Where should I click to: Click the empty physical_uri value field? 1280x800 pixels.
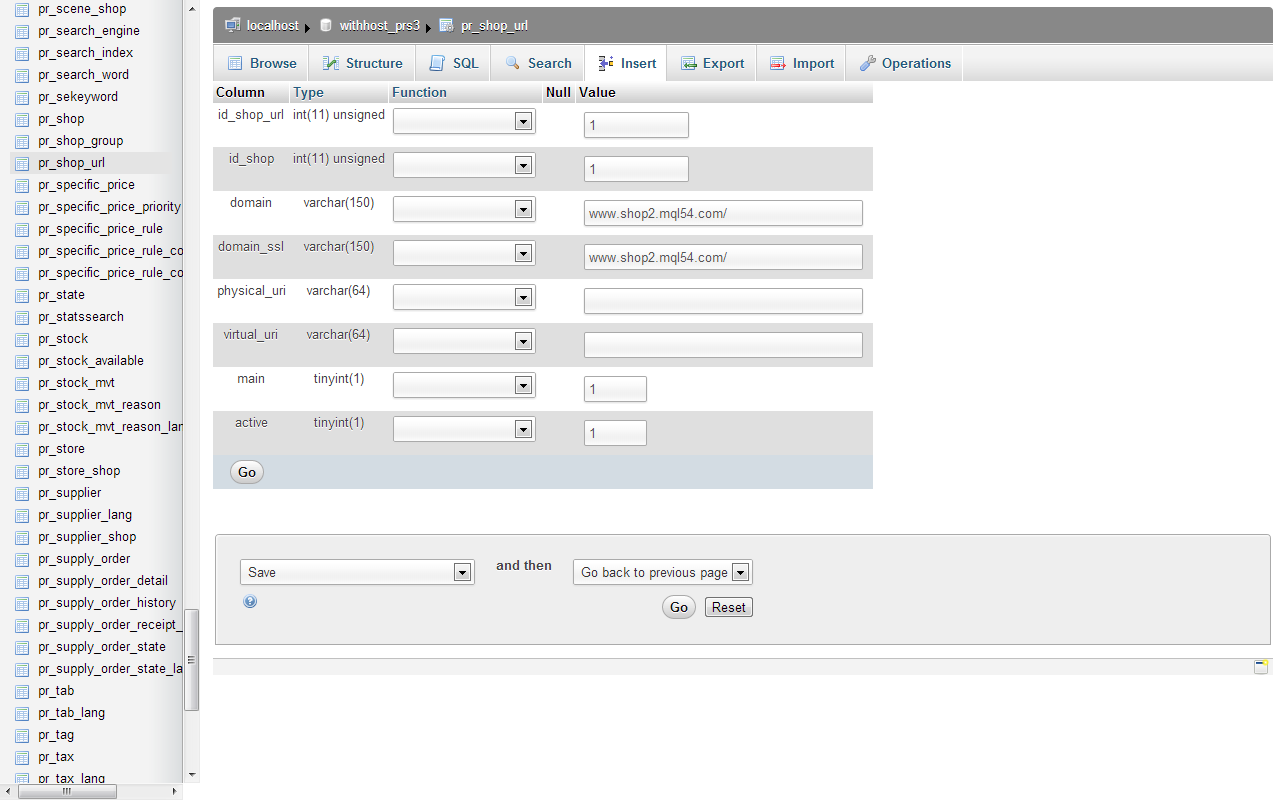pos(723,301)
